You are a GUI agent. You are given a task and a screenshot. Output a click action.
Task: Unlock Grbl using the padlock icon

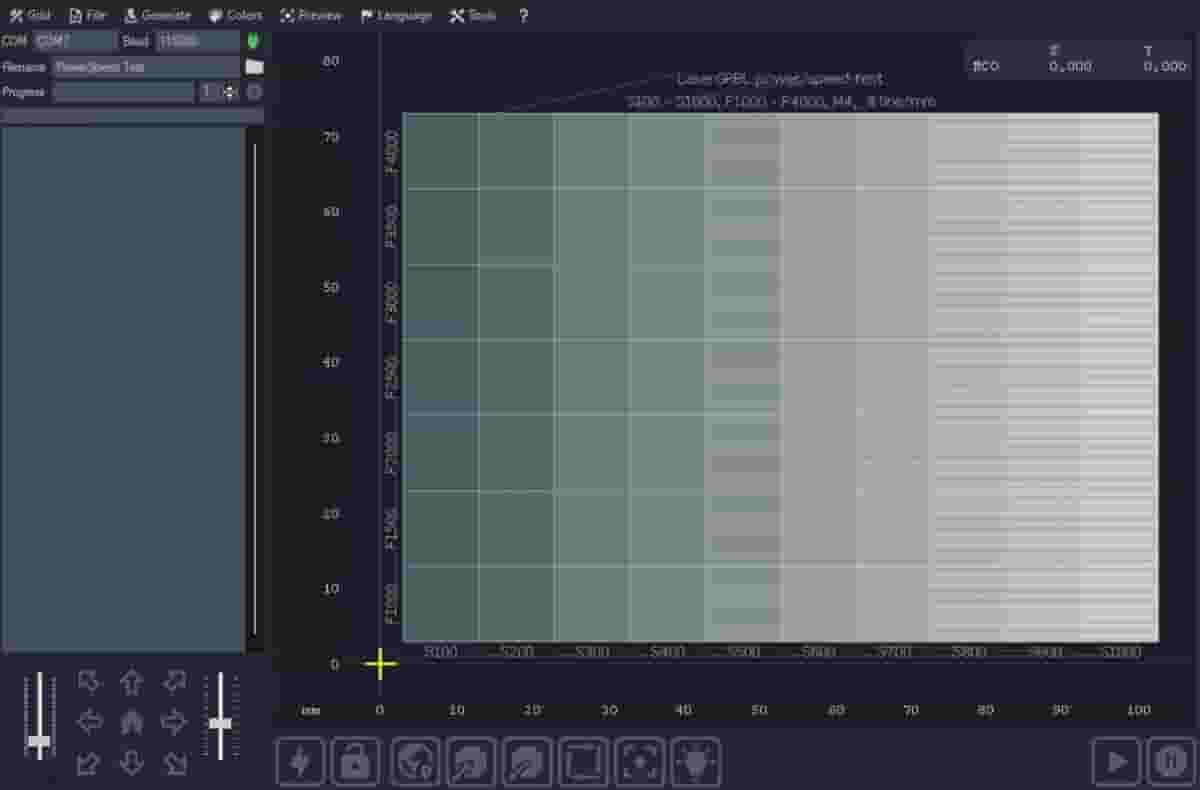(x=357, y=761)
